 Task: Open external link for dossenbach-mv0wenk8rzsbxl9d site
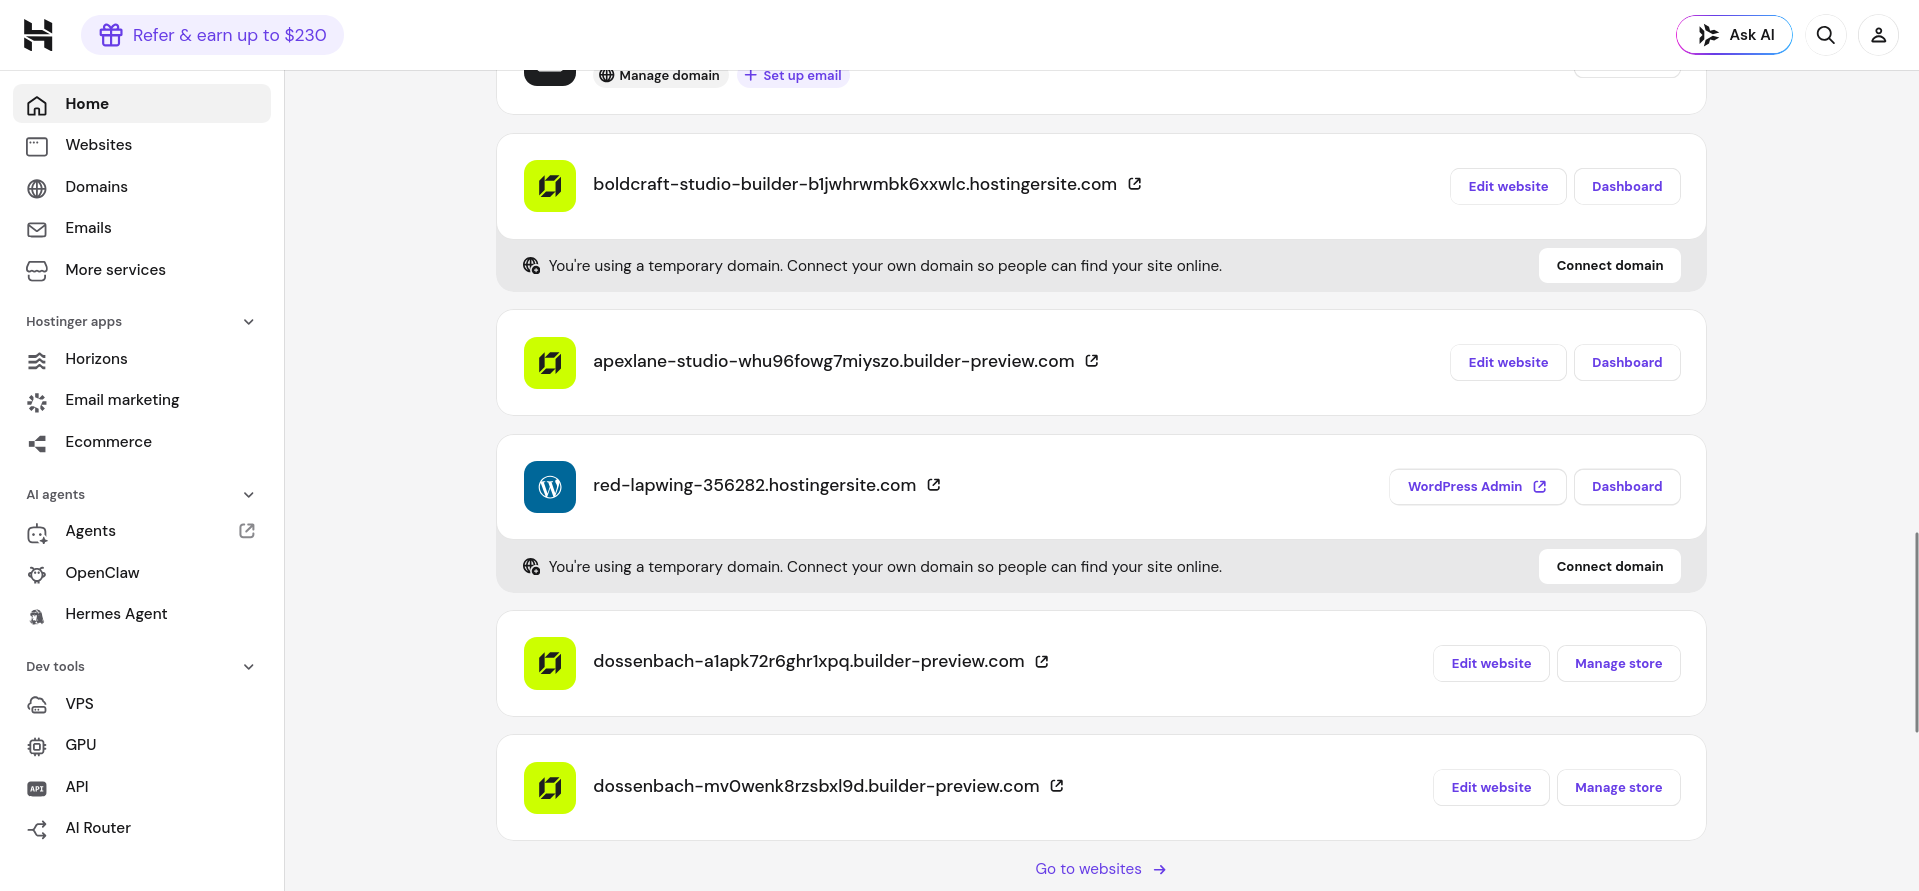(1057, 786)
